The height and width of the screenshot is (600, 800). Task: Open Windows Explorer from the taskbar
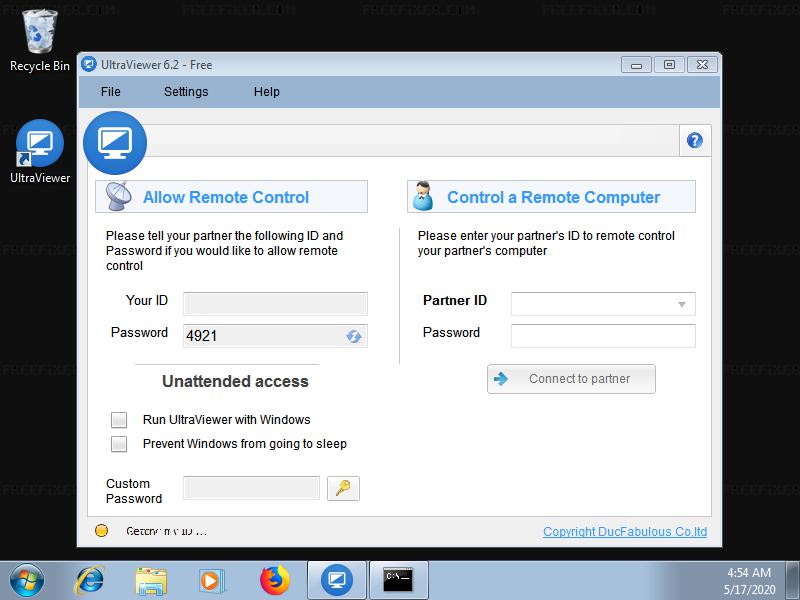coord(151,581)
